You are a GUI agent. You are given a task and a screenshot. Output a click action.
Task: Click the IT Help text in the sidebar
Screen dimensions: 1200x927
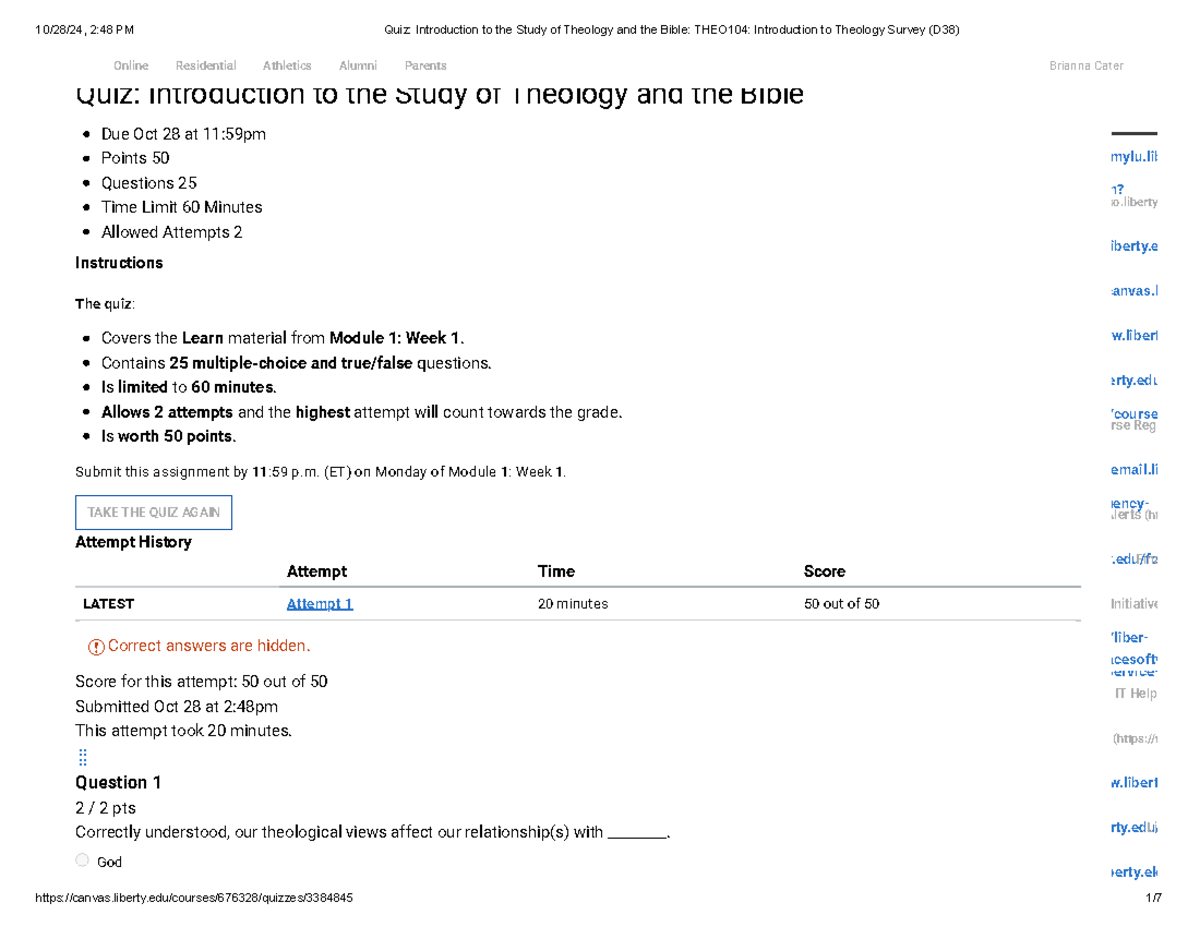pos(1136,694)
